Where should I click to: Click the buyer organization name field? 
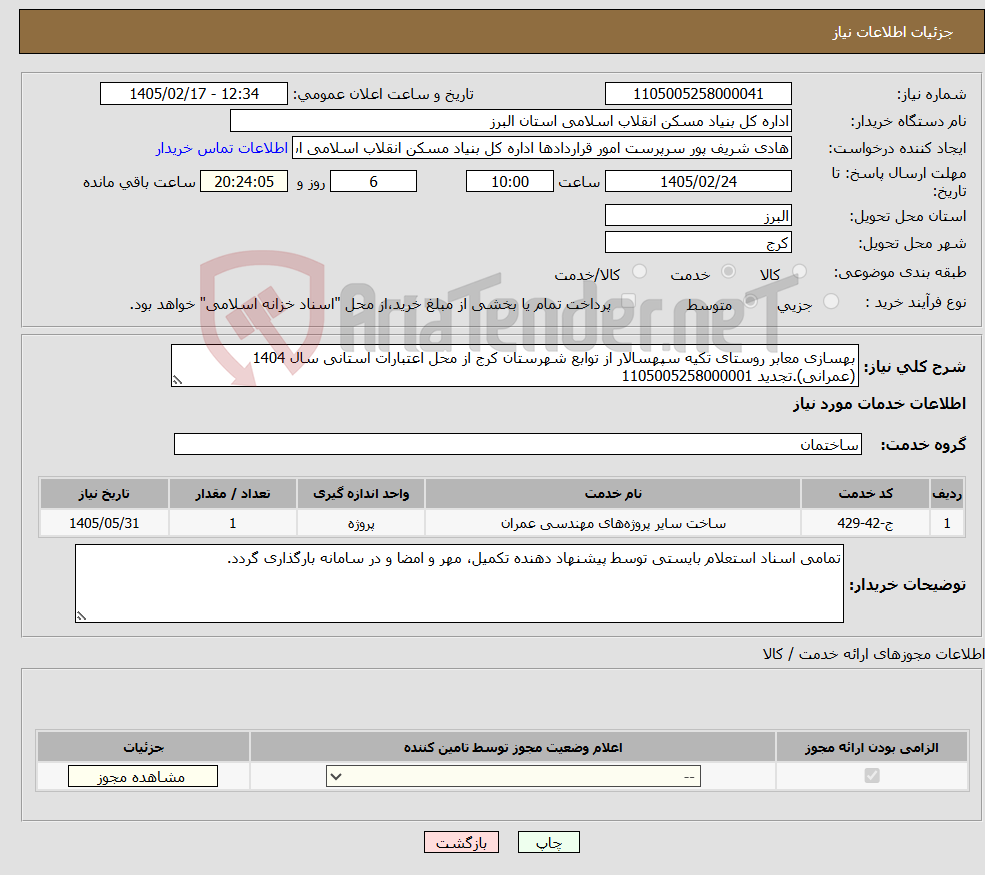(511, 121)
